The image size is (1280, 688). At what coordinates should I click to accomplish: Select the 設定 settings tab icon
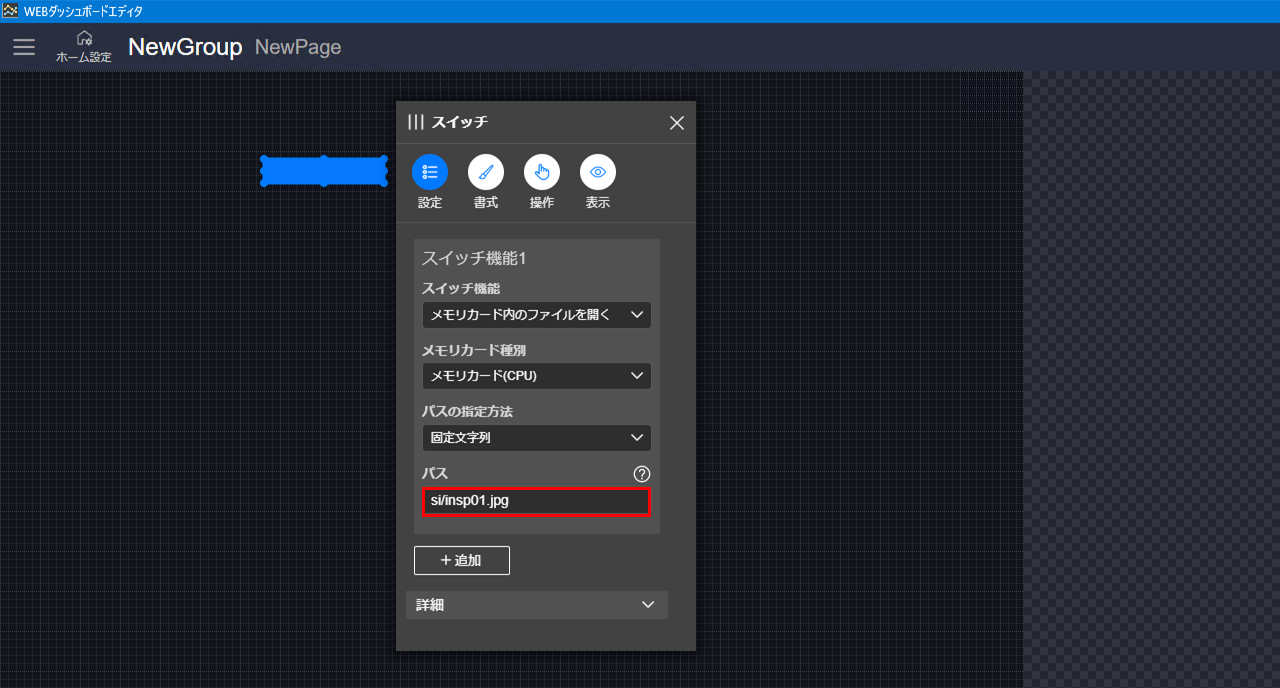(430, 173)
